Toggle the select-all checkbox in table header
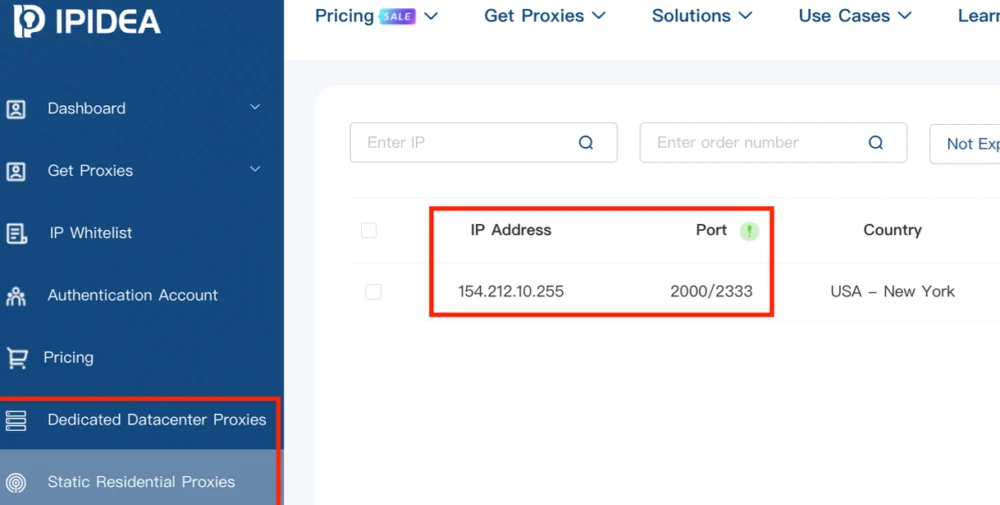The height and width of the screenshot is (505, 1000). [x=369, y=231]
